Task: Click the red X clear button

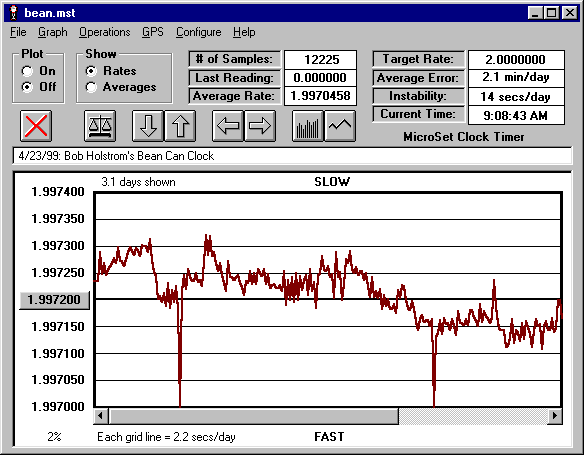Action: pos(36,126)
